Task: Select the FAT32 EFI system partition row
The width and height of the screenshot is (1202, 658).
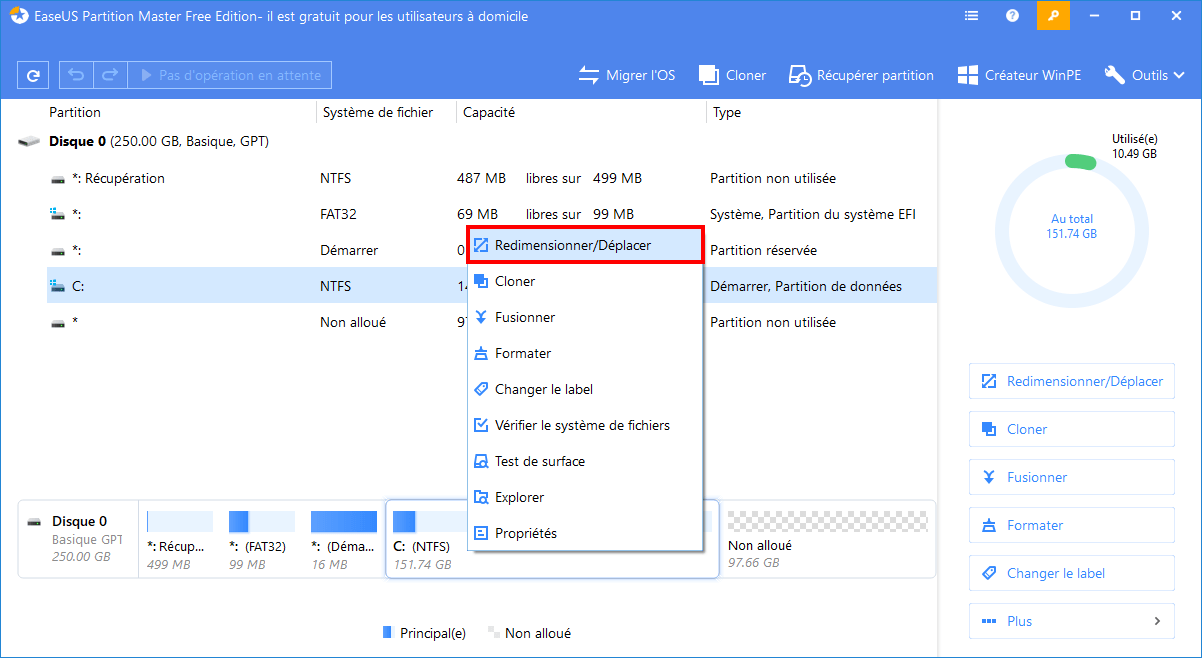Action: [492, 214]
